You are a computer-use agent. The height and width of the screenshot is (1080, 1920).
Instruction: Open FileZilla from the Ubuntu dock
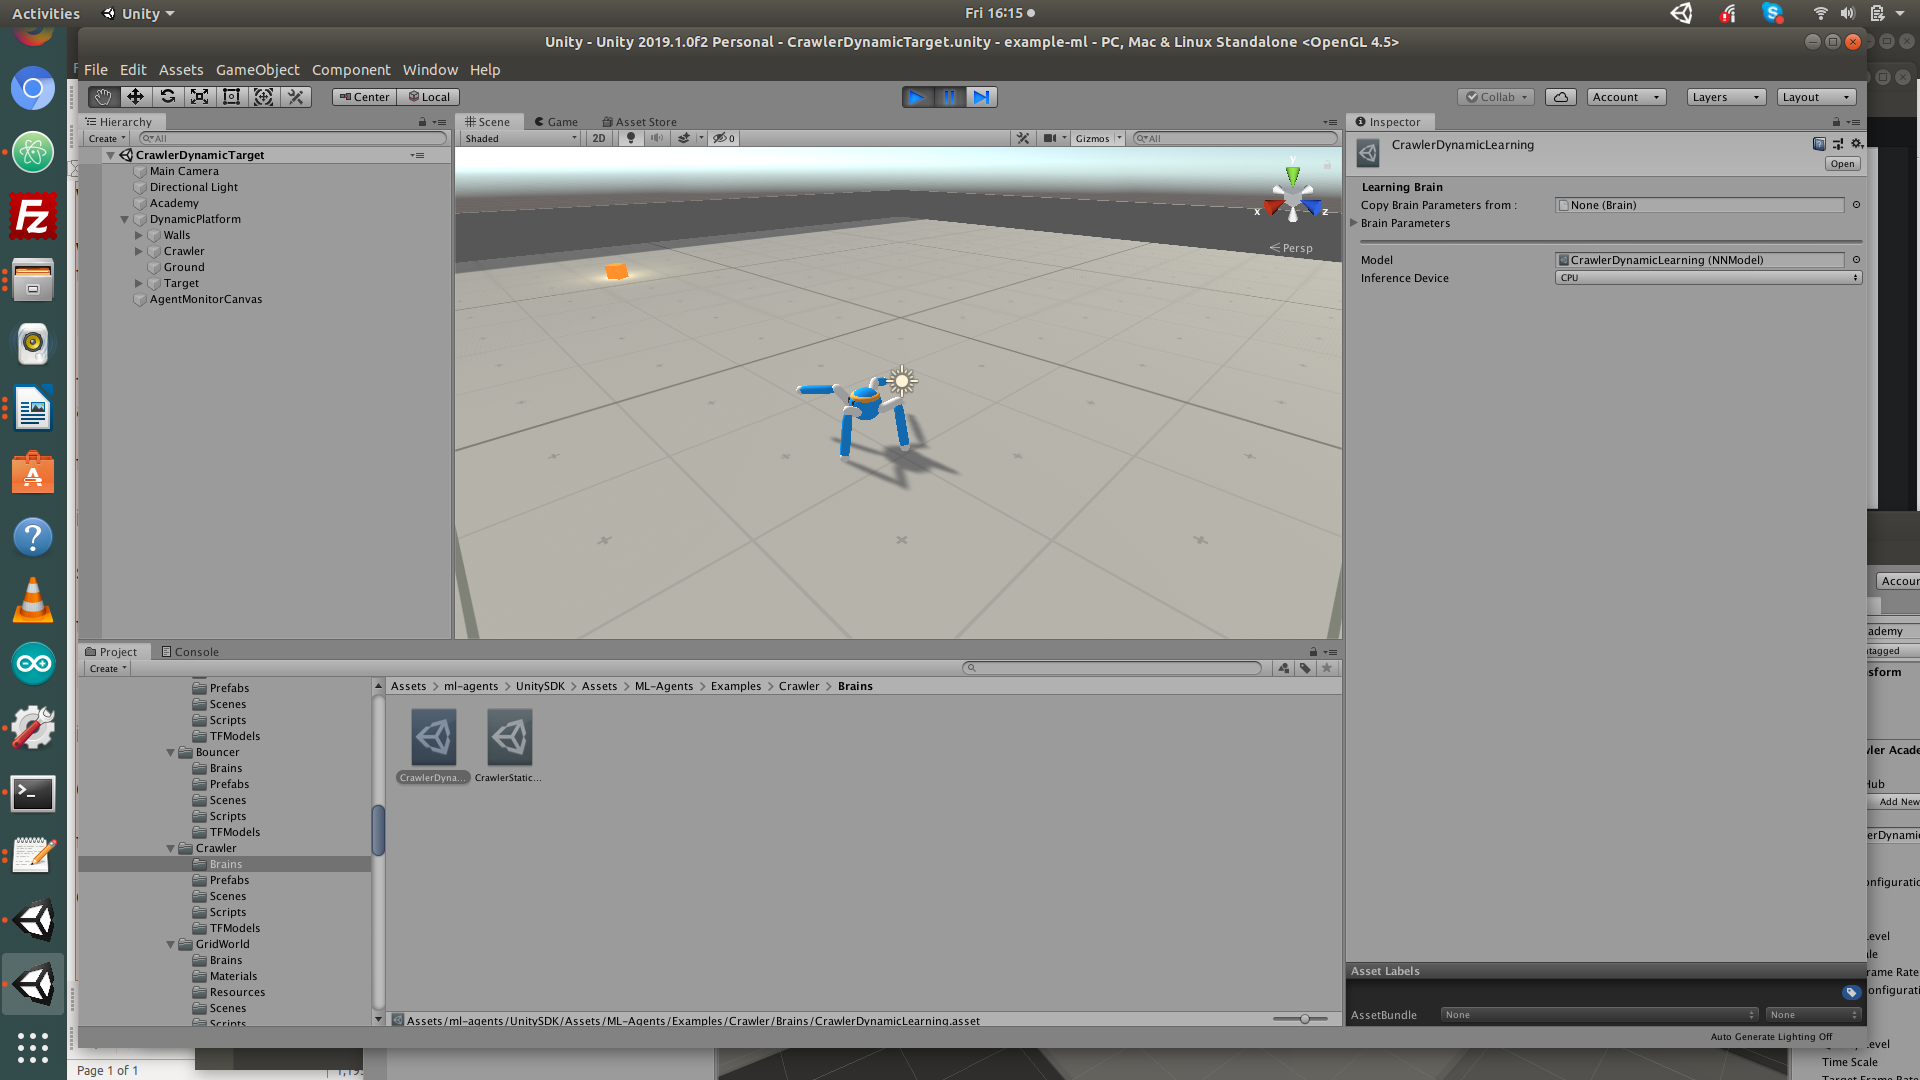[33, 216]
